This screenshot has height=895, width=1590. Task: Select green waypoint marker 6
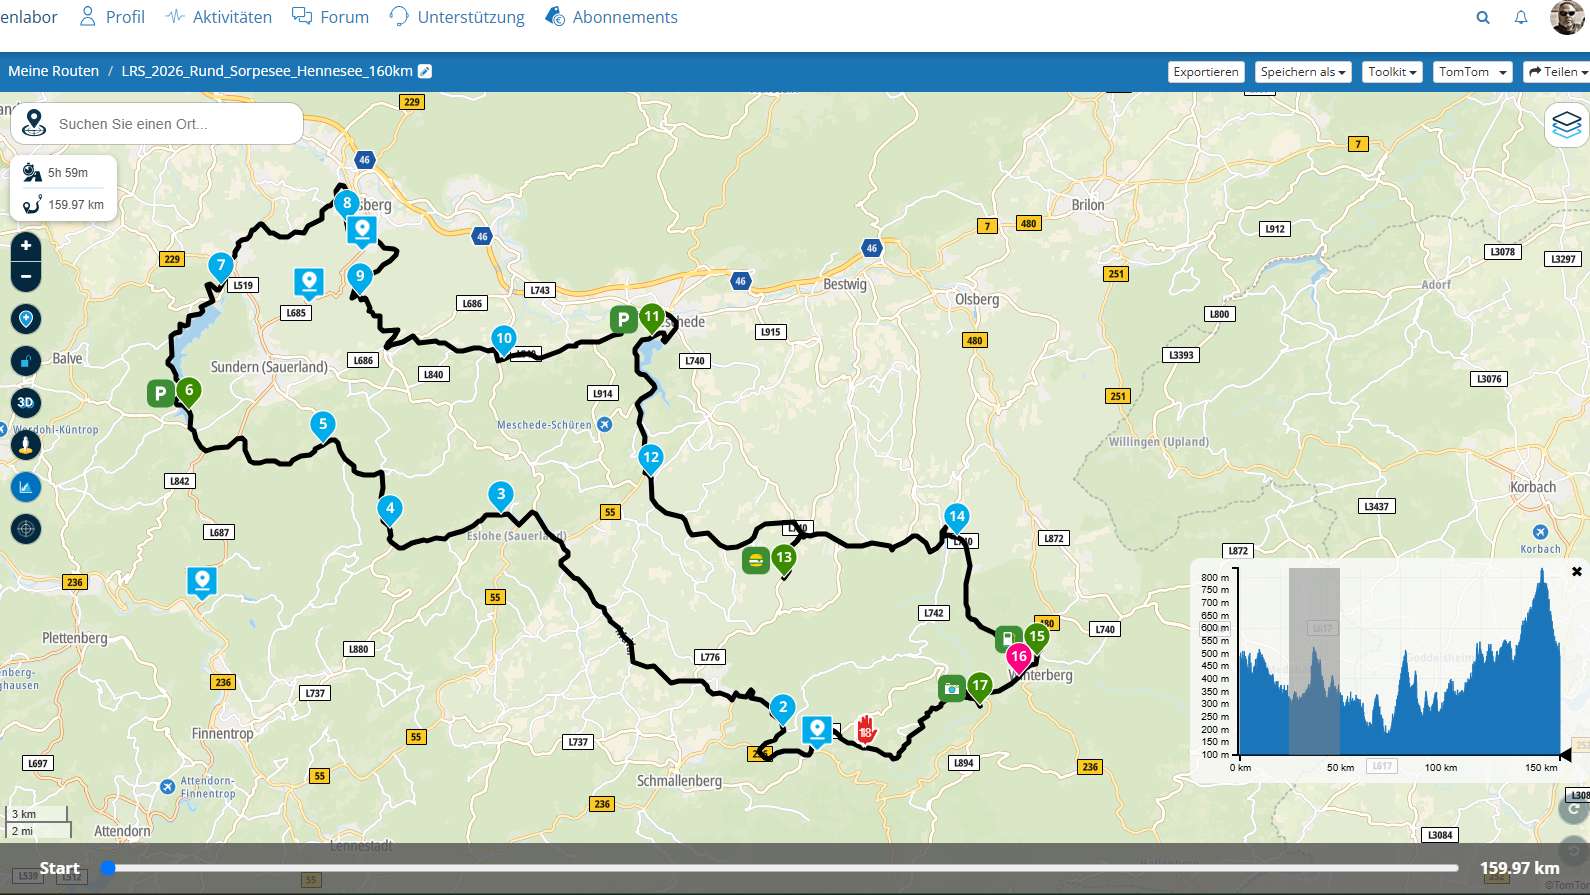189,392
